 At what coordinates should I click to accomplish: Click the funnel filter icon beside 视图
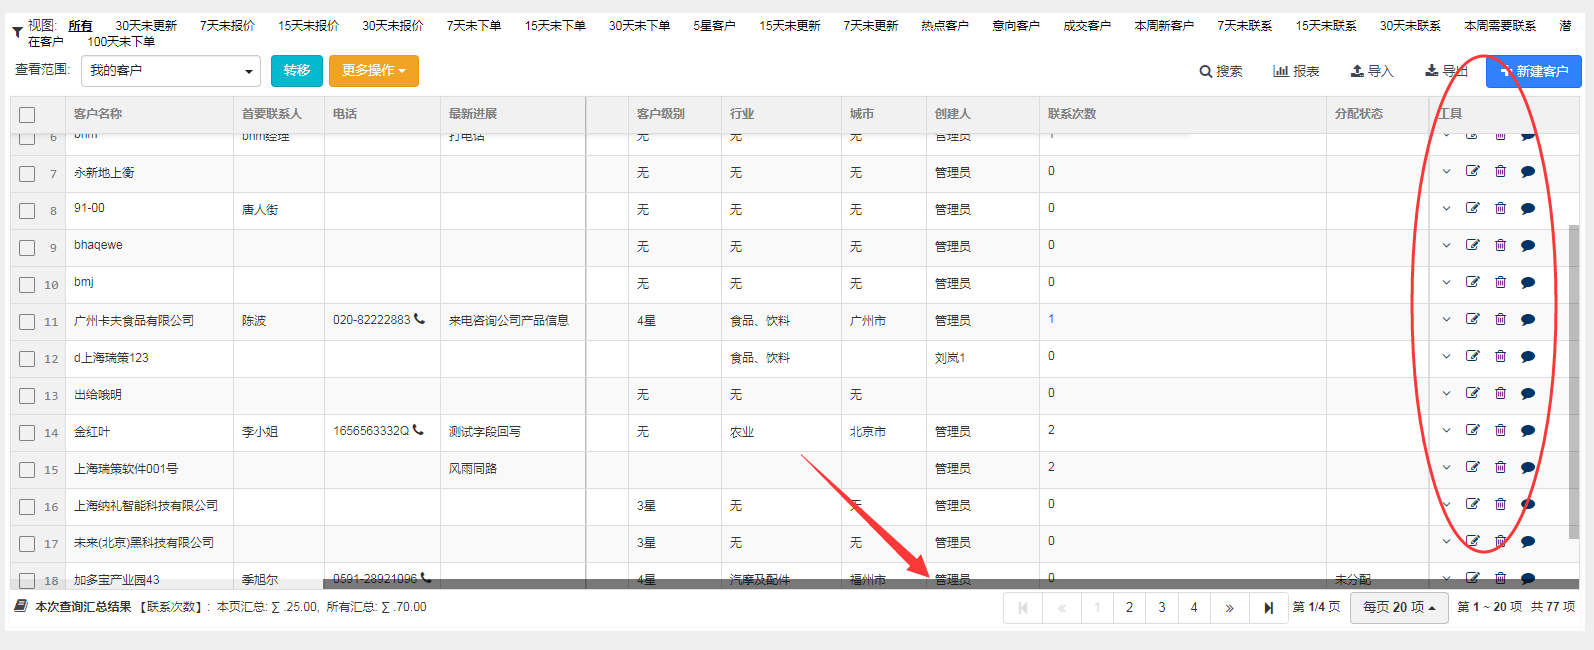click(17, 33)
